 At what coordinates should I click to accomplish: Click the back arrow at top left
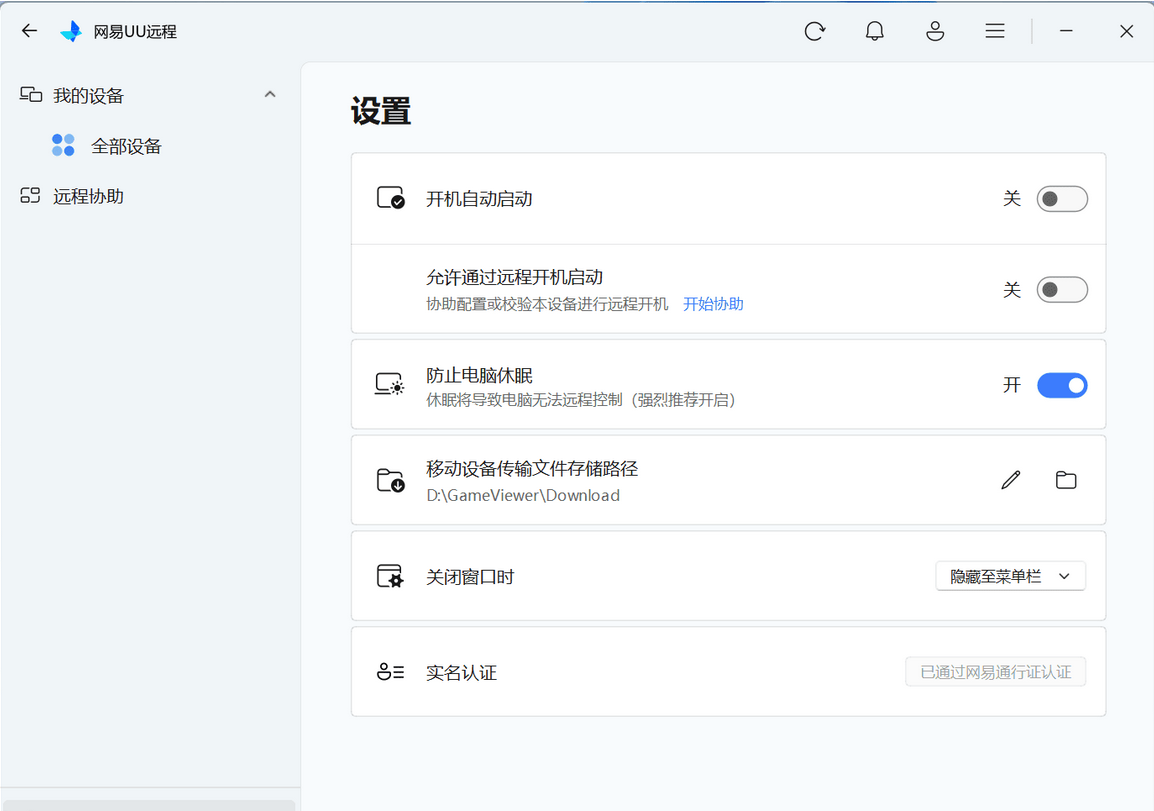pyautogui.click(x=28, y=30)
